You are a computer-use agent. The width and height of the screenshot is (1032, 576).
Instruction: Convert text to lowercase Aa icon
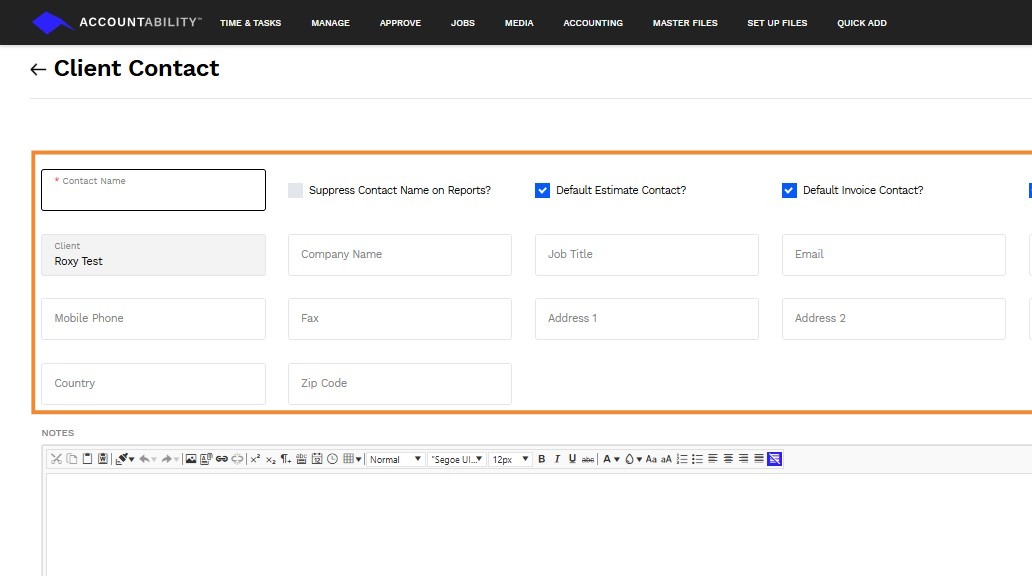pyautogui.click(x=651, y=459)
